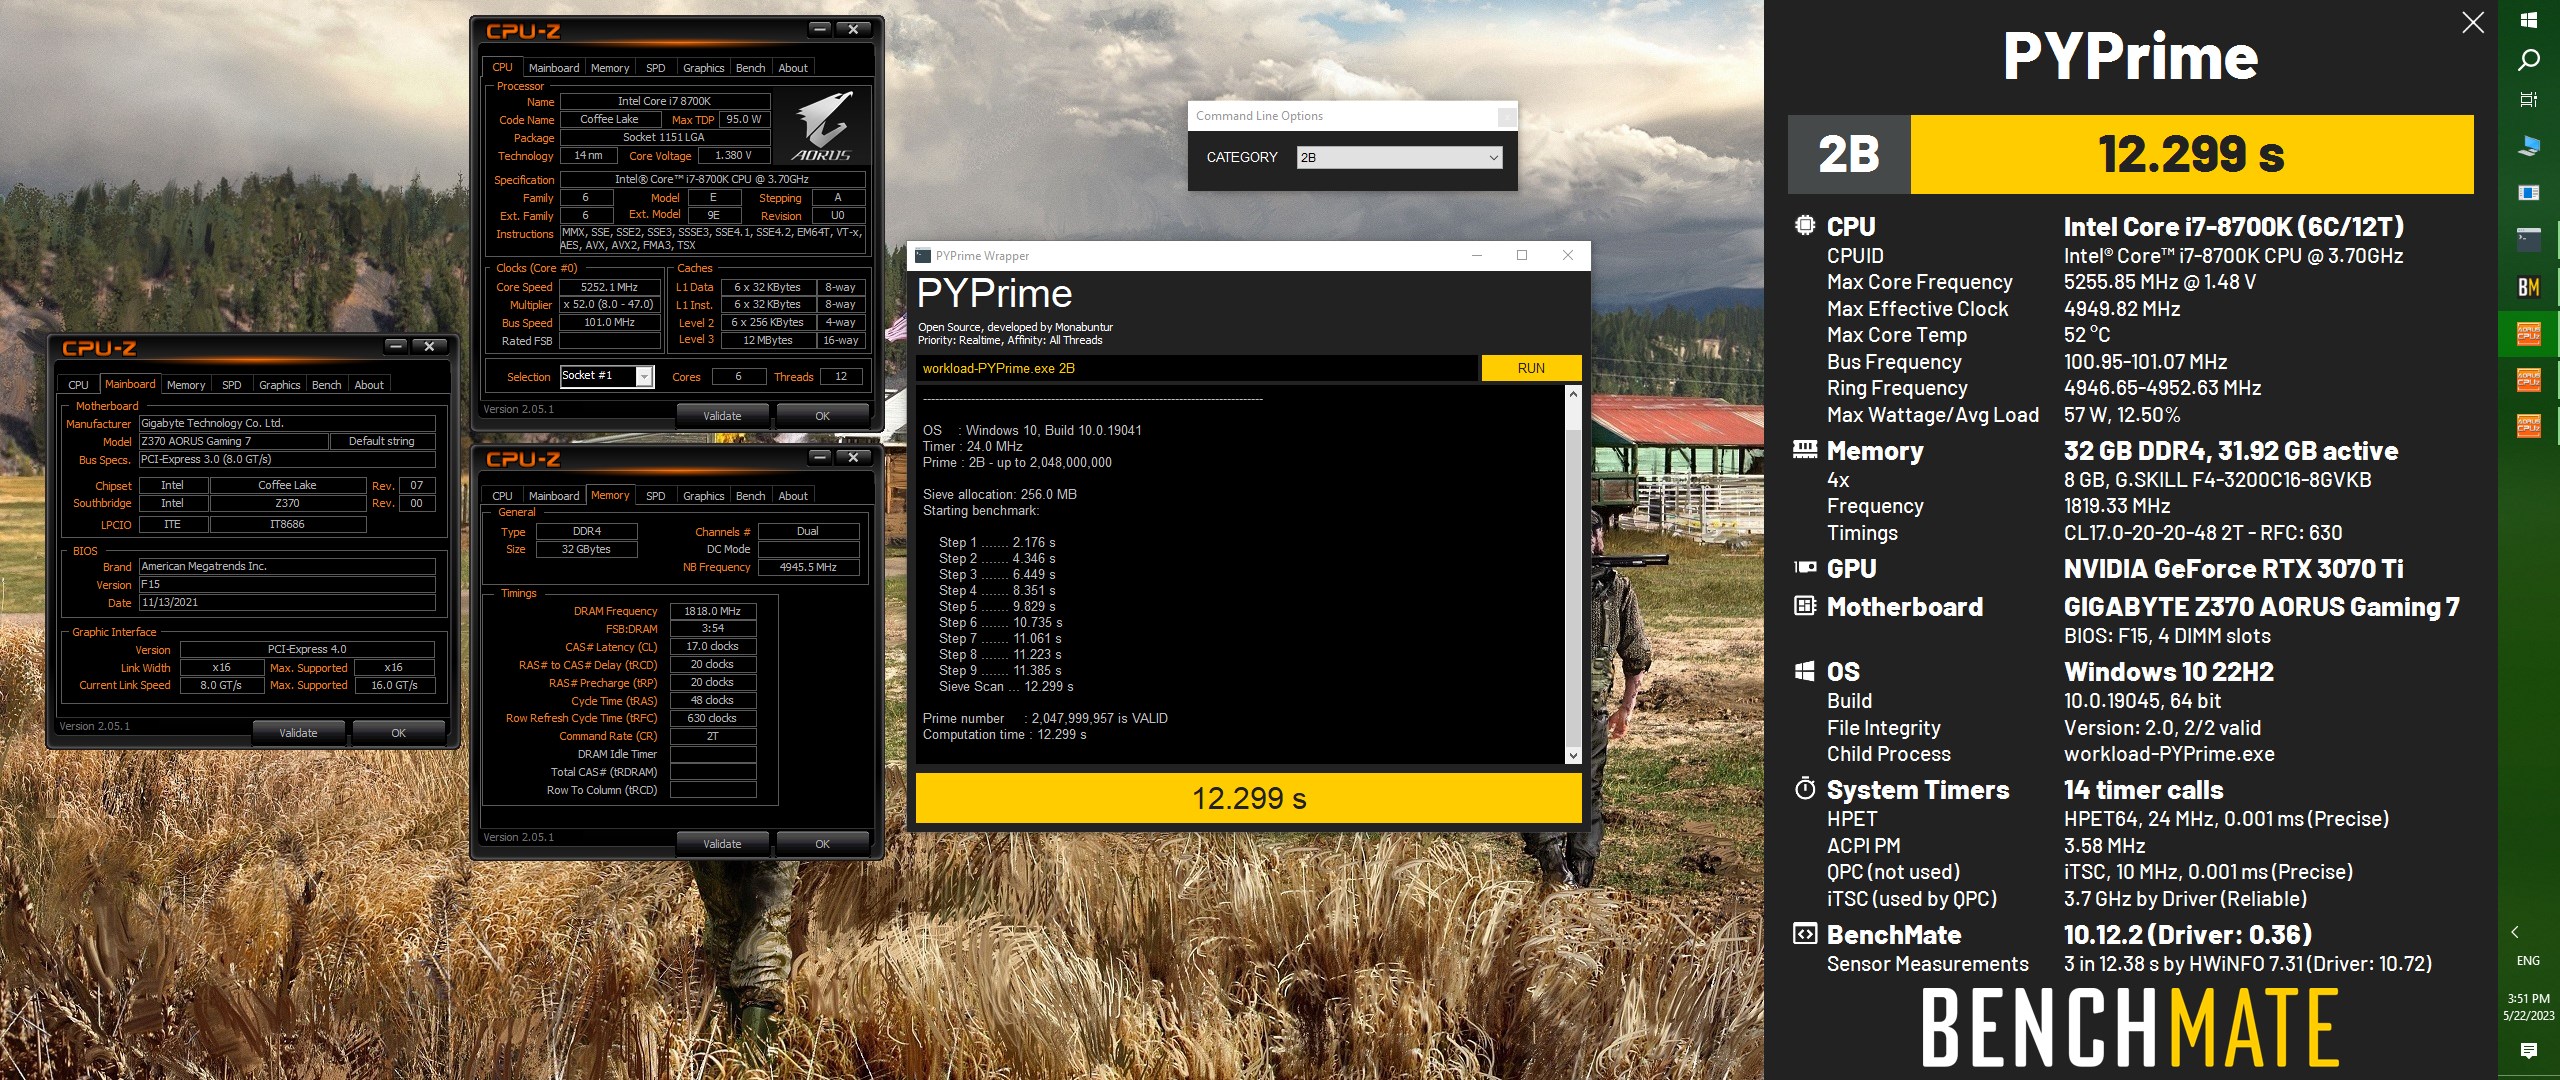This screenshot has height=1080, width=2560.
Task: Click the AORUS logo in CPU-Z
Action: point(822,126)
